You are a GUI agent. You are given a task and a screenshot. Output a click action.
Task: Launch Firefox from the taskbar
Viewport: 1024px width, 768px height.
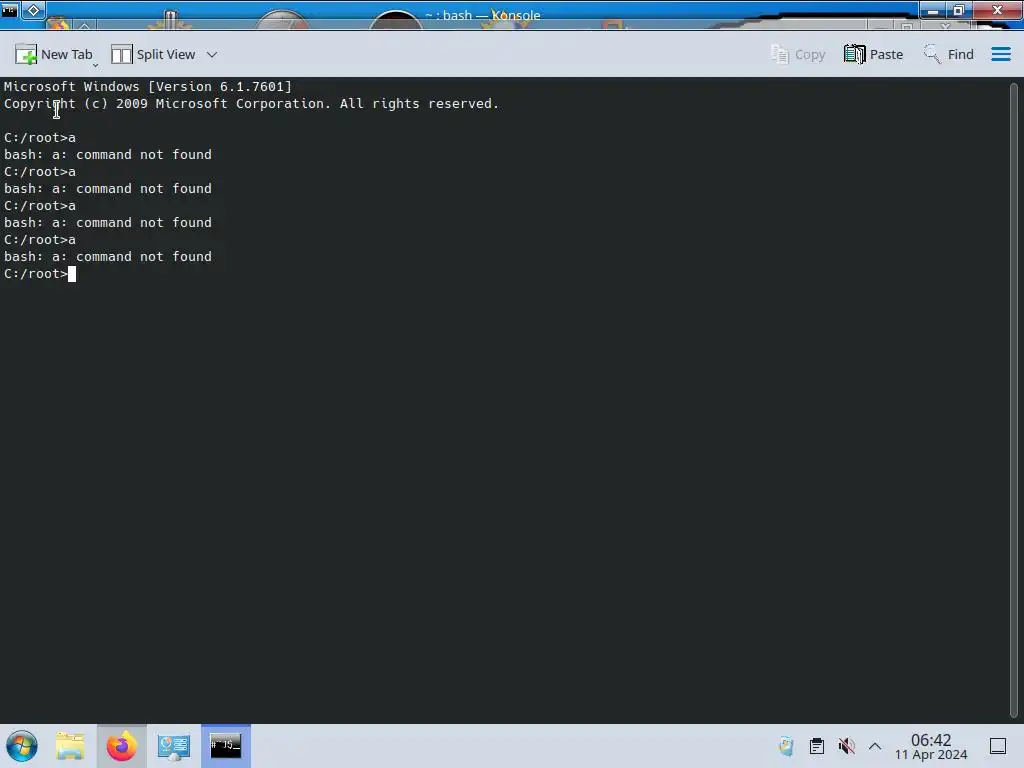point(121,746)
